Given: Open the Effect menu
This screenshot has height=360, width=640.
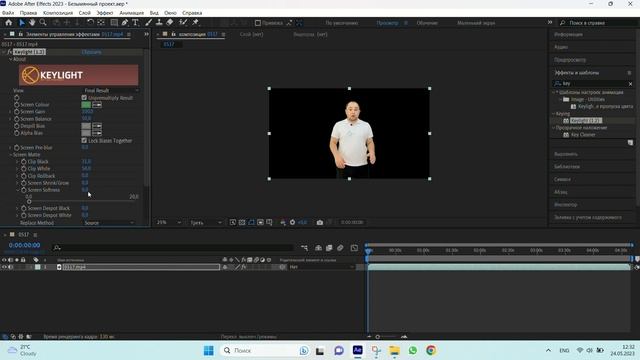Looking at the screenshot, I should coord(104,13).
